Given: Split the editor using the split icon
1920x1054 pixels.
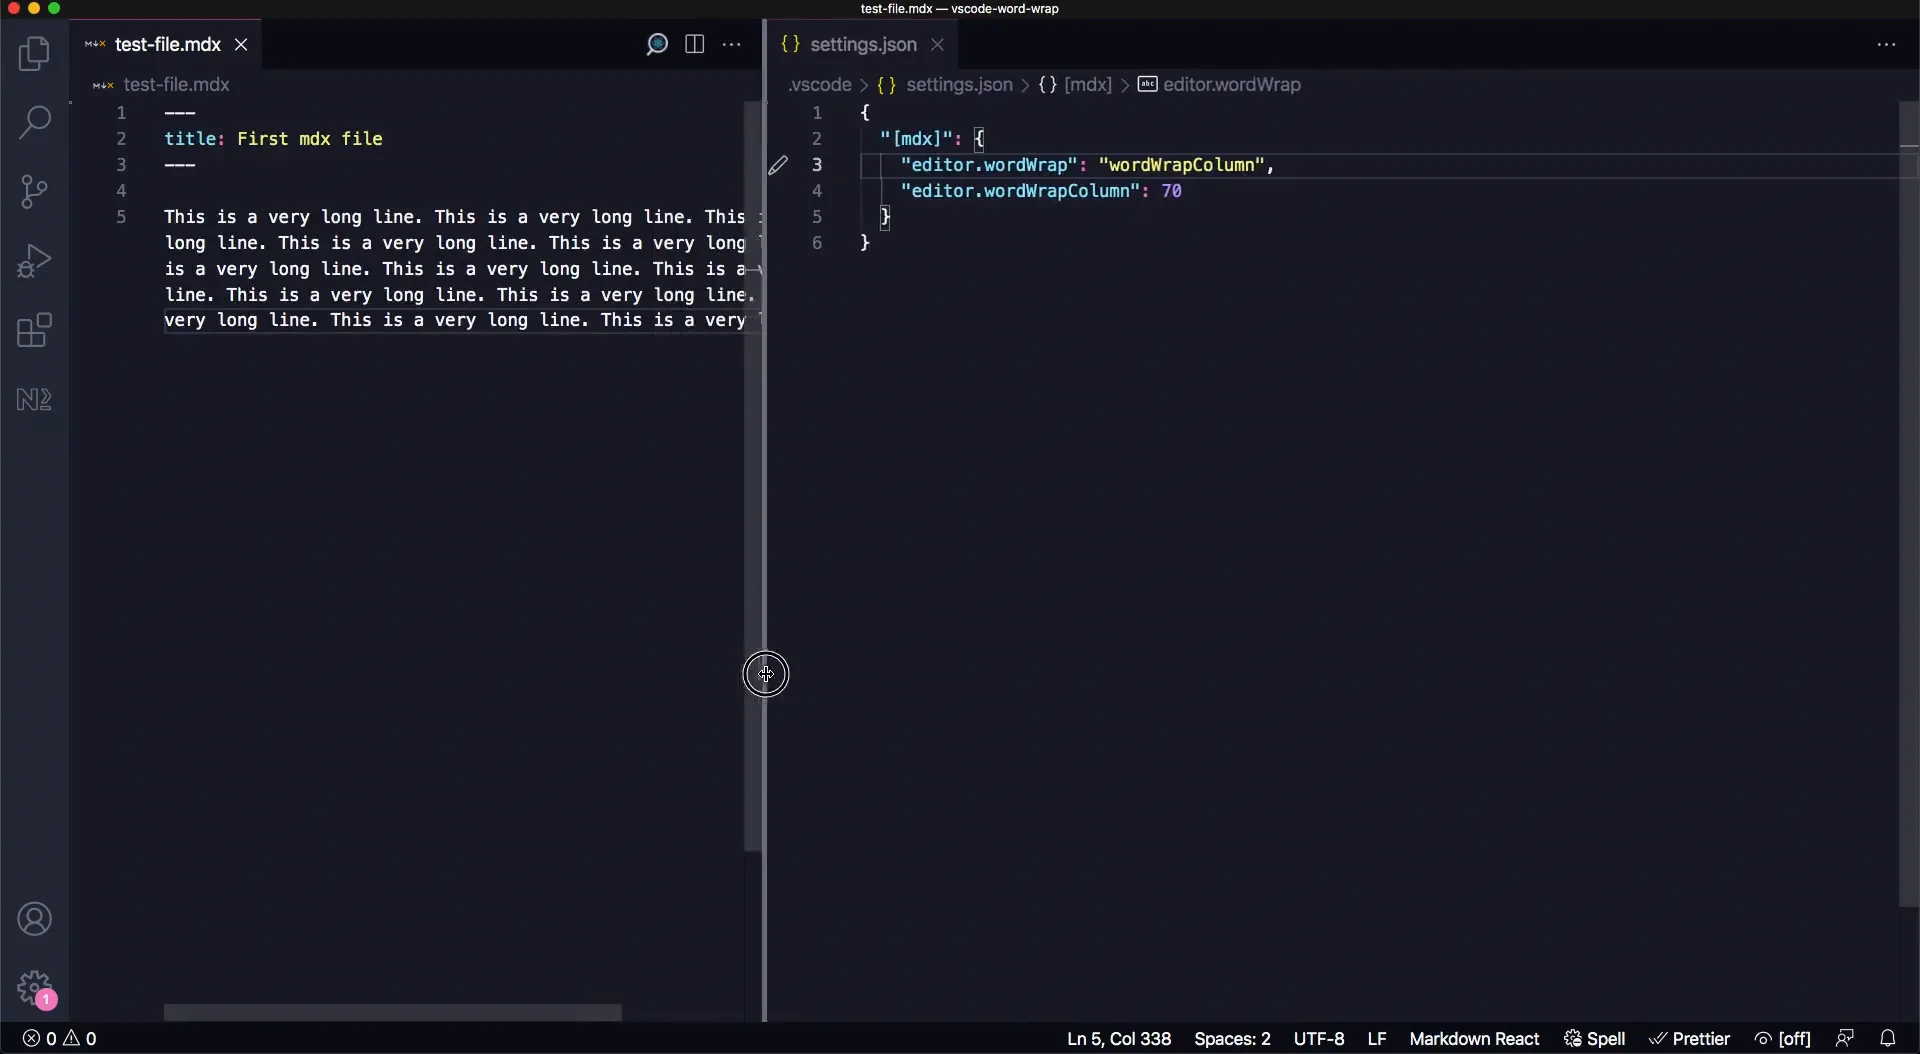Looking at the screenshot, I should pos(694,44).
